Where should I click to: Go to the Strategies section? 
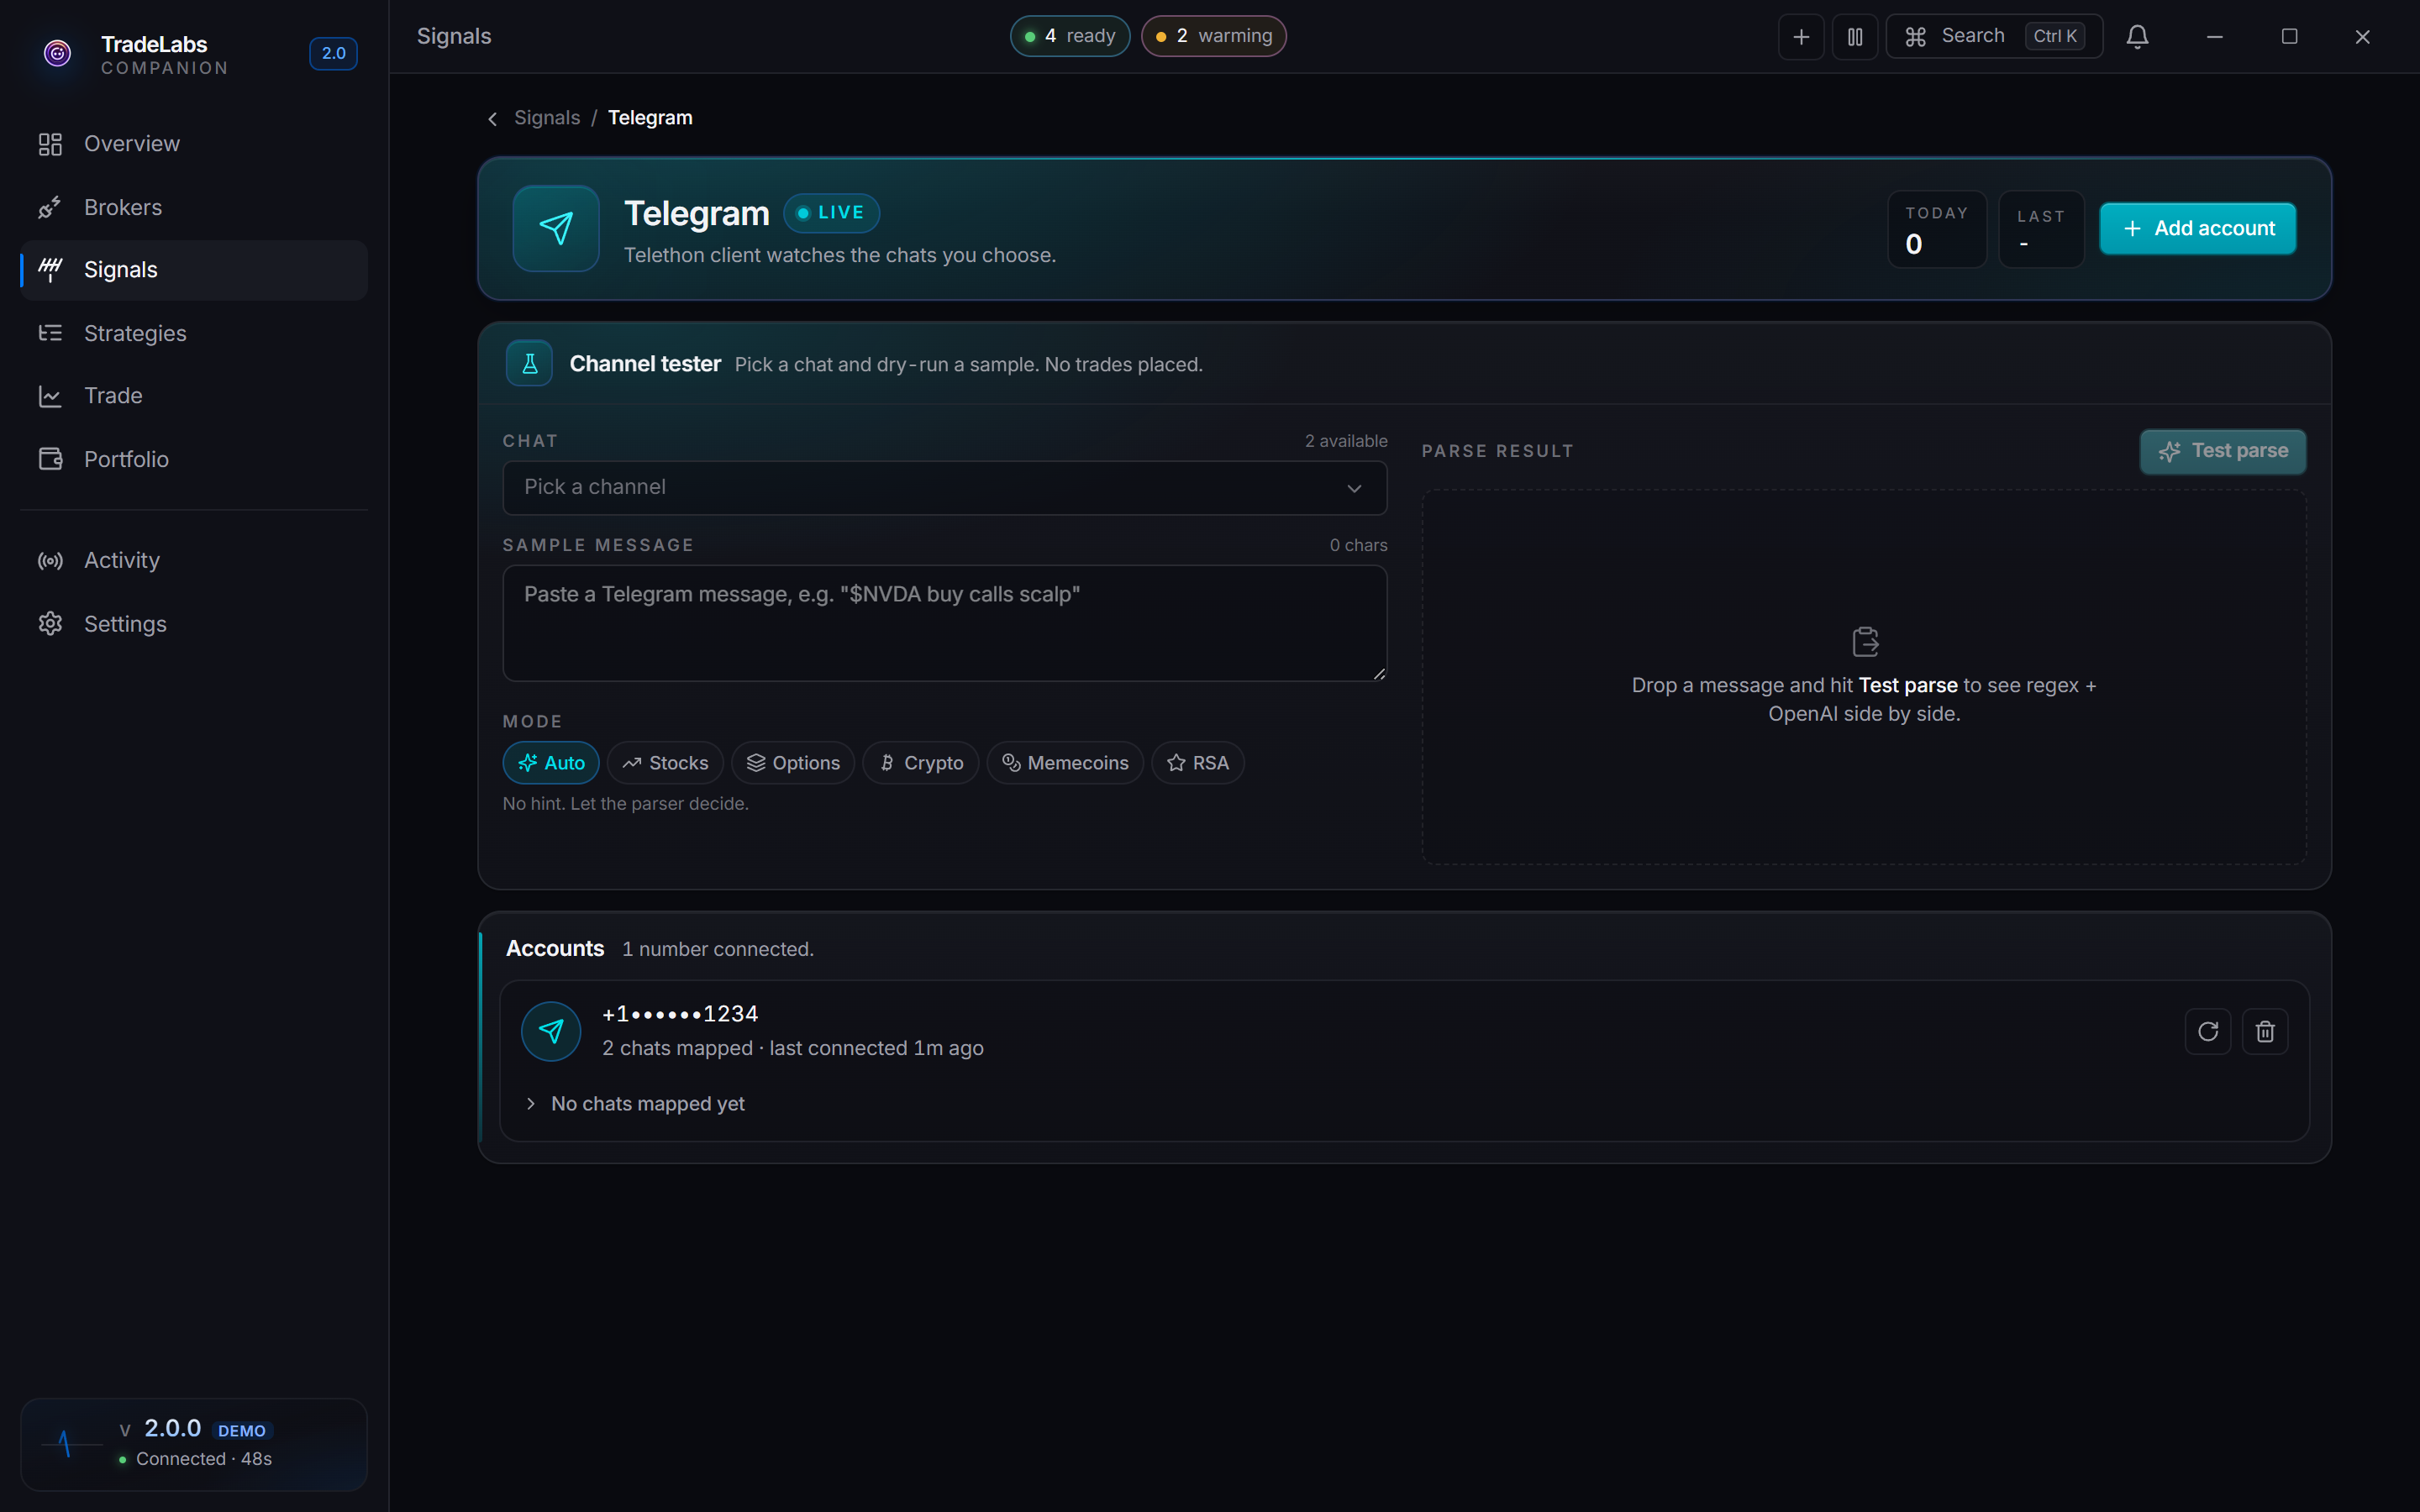pyautogui.click(x=194, y=333)
